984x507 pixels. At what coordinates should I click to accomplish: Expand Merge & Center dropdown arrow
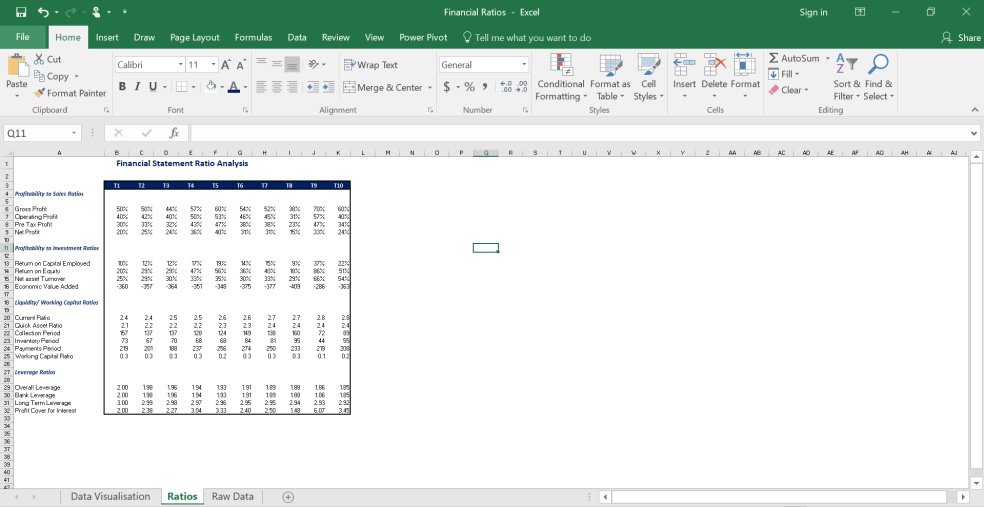(x=430, y=87)
